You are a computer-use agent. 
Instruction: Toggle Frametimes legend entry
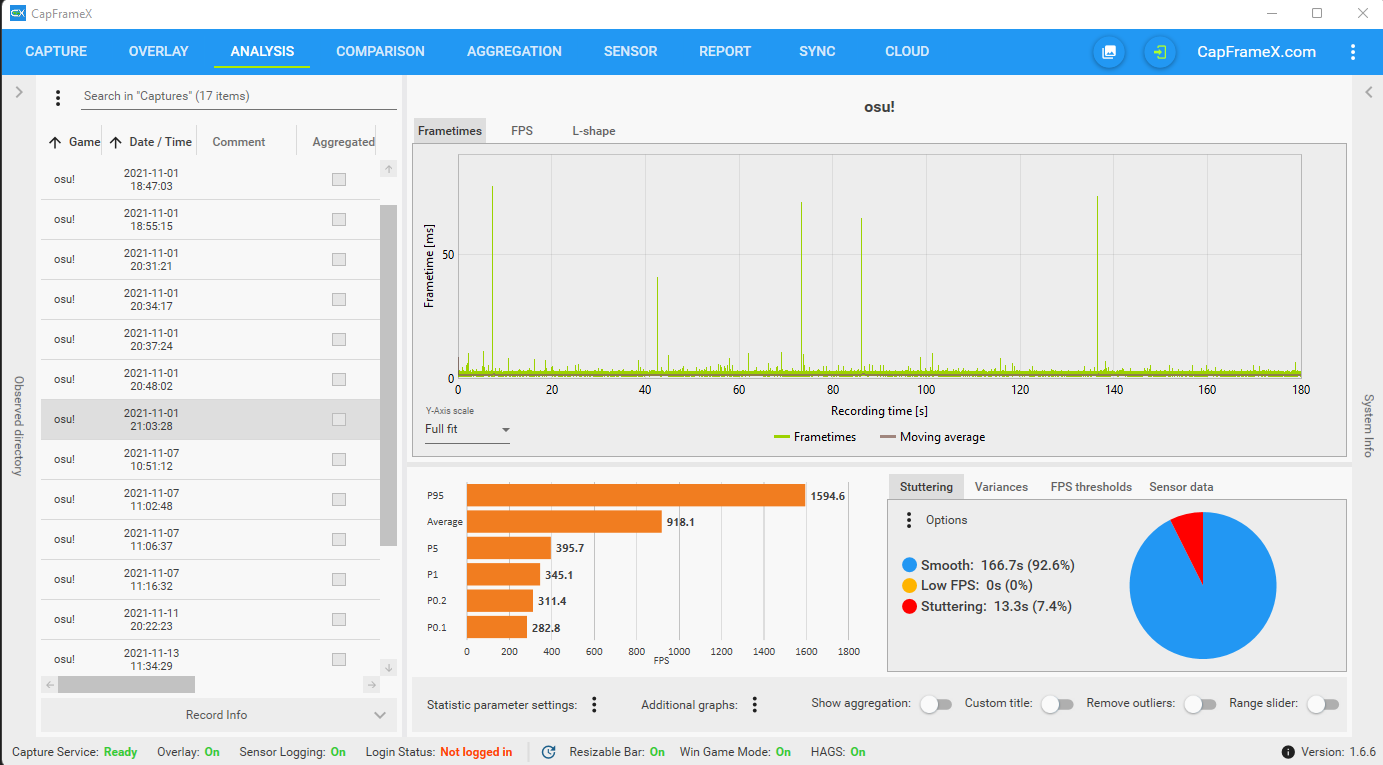pos(815,437)
